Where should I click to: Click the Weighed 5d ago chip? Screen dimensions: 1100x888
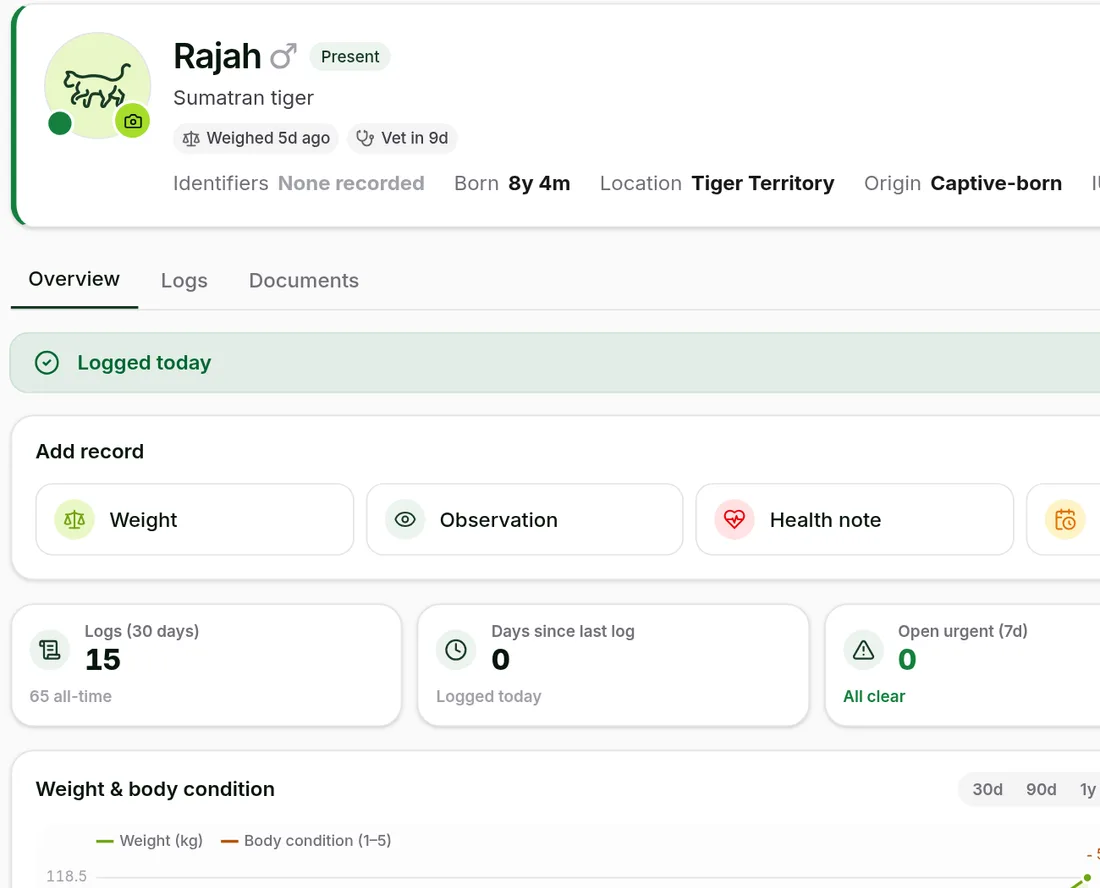256,138
